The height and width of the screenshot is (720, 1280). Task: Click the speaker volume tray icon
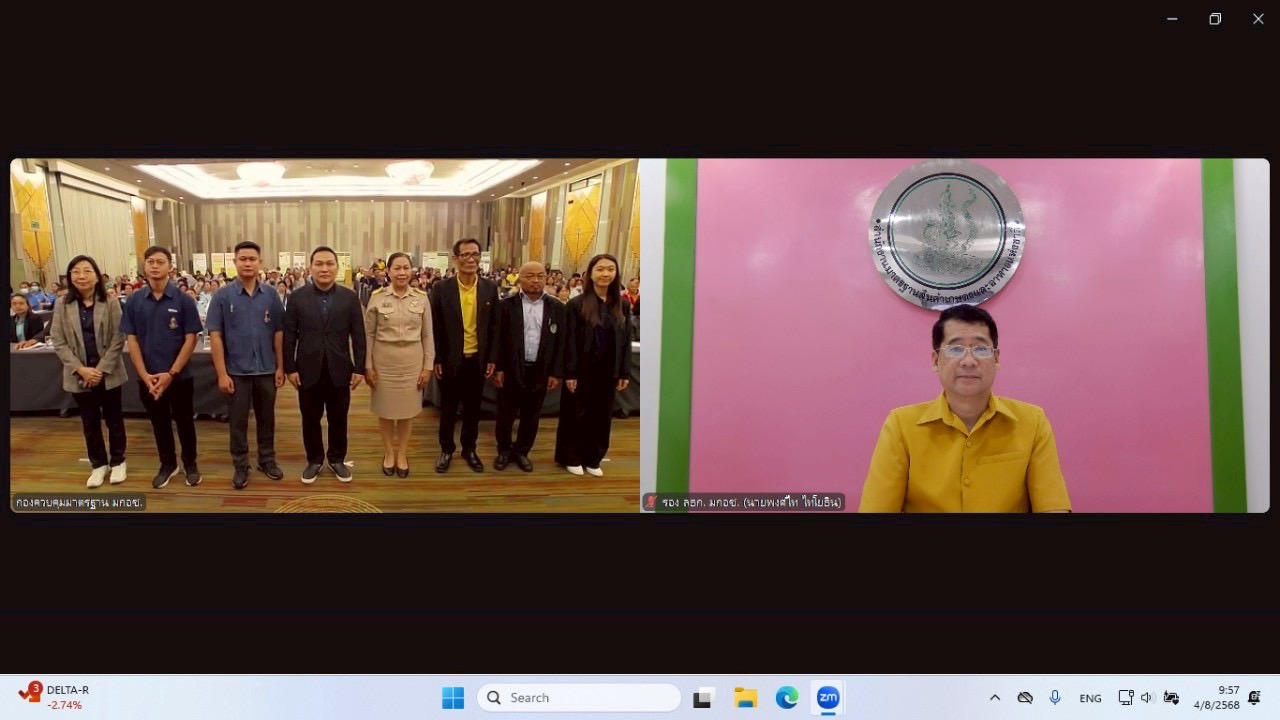pos(1146,698)
